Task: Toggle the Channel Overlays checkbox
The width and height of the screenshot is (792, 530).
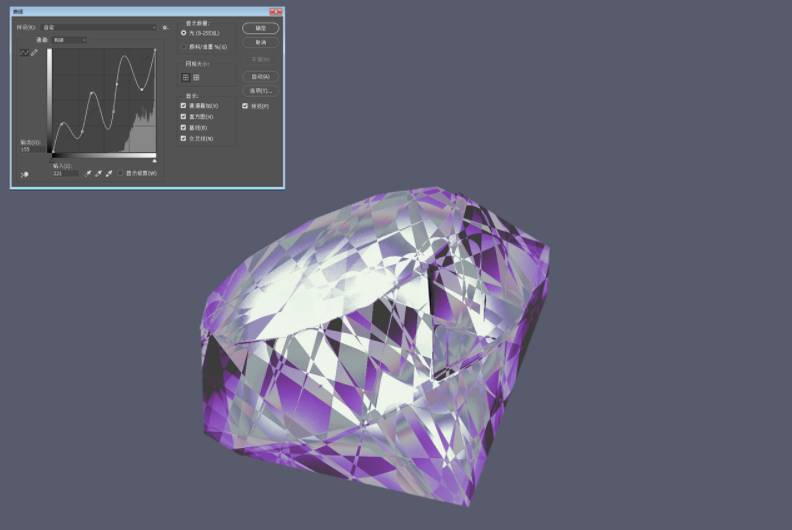Action: [183, 105]
